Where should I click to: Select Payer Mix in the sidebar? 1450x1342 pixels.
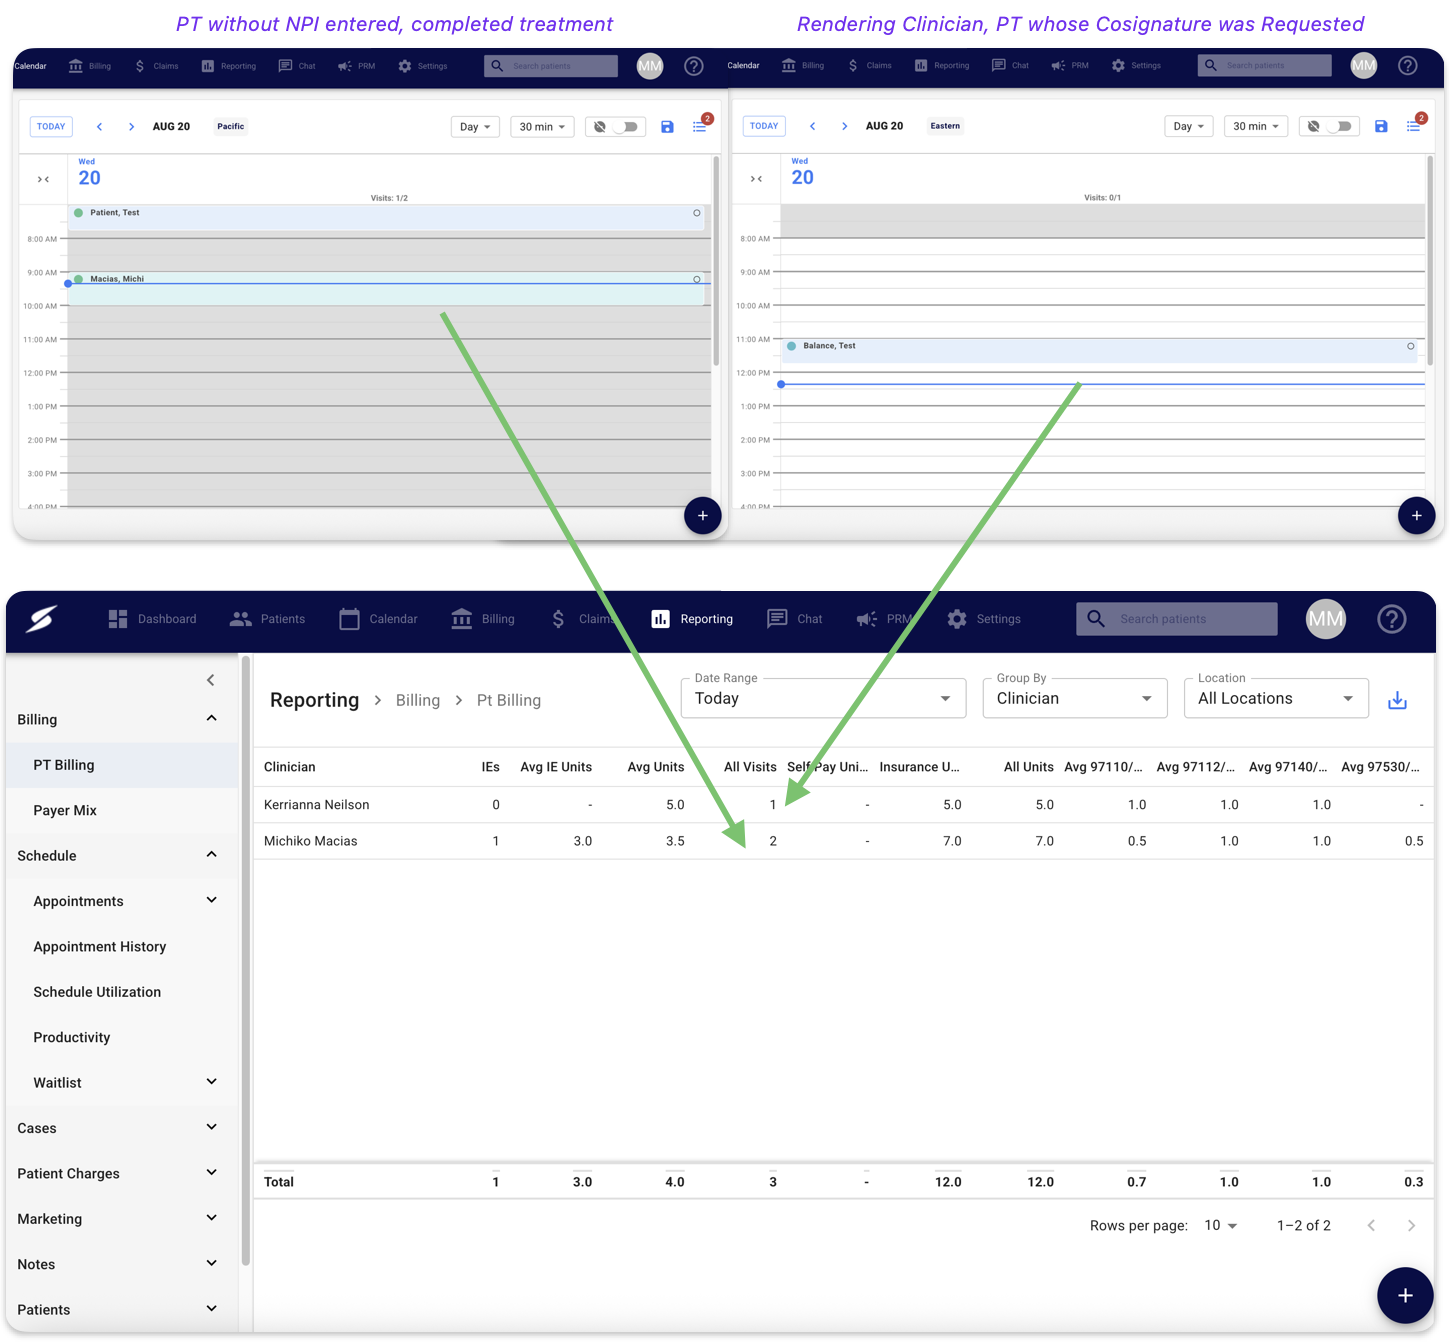click(x=65, y=810)
